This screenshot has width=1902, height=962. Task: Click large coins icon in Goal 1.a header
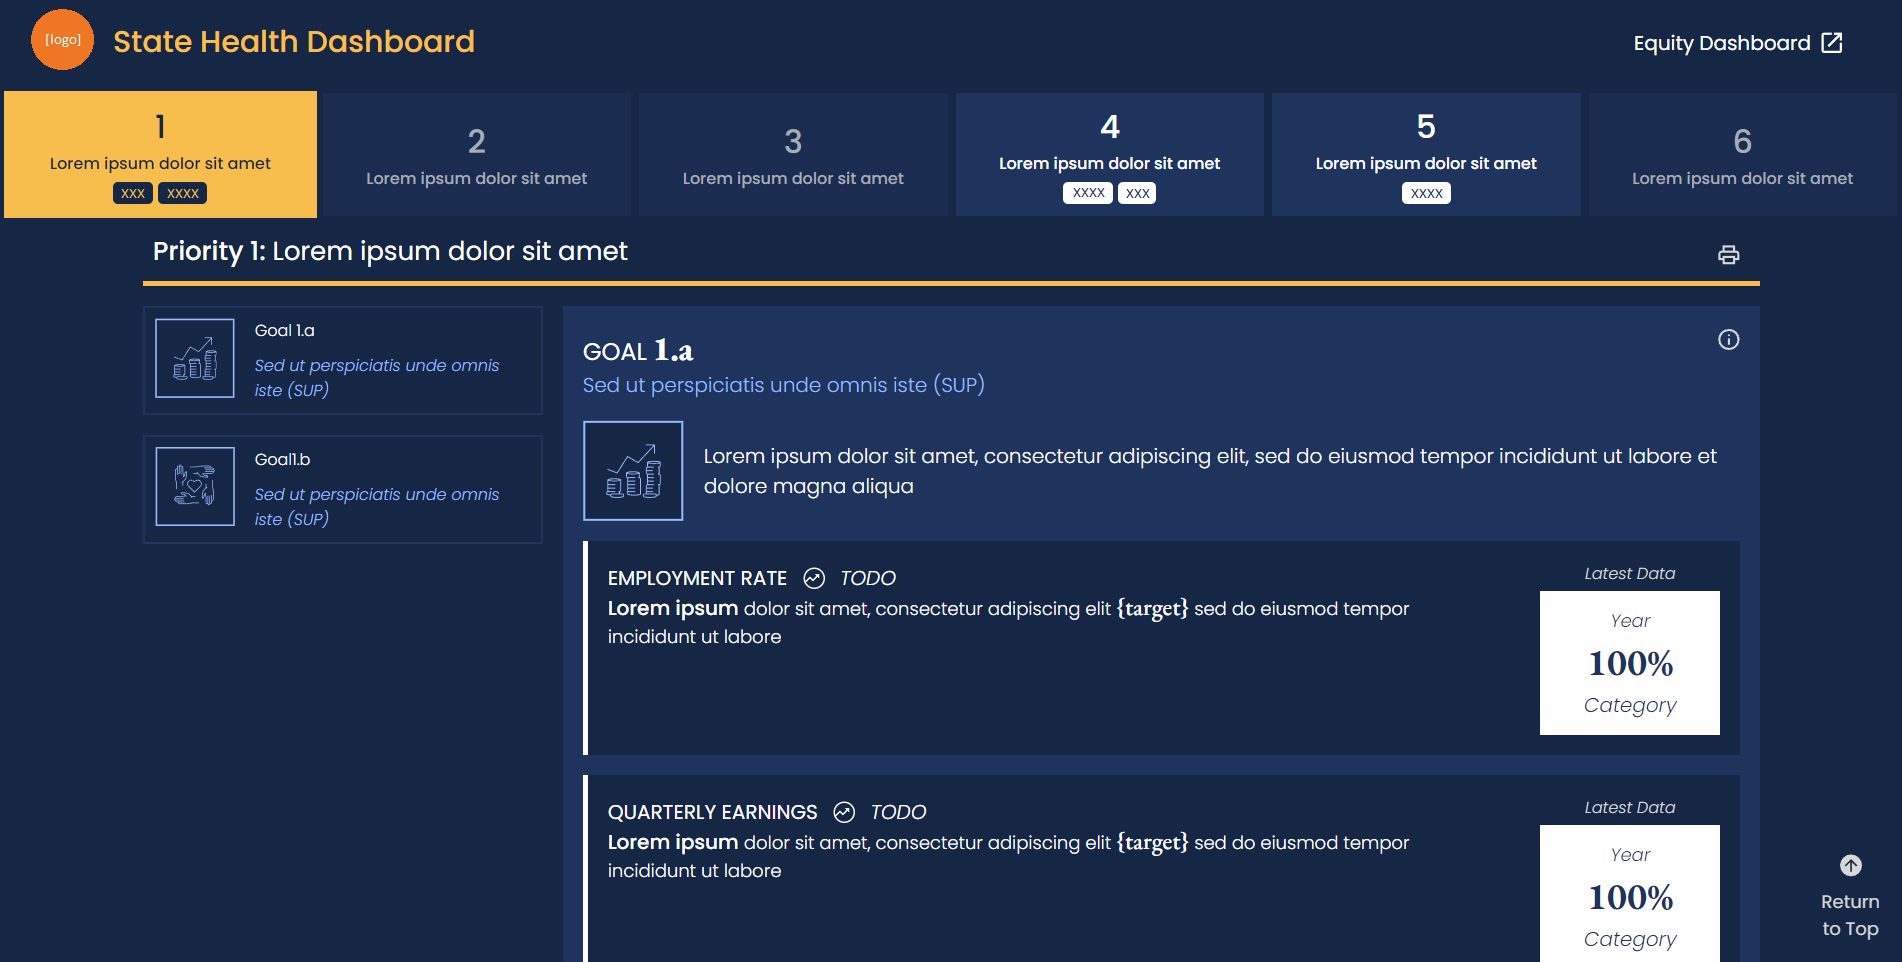(633, 471)
